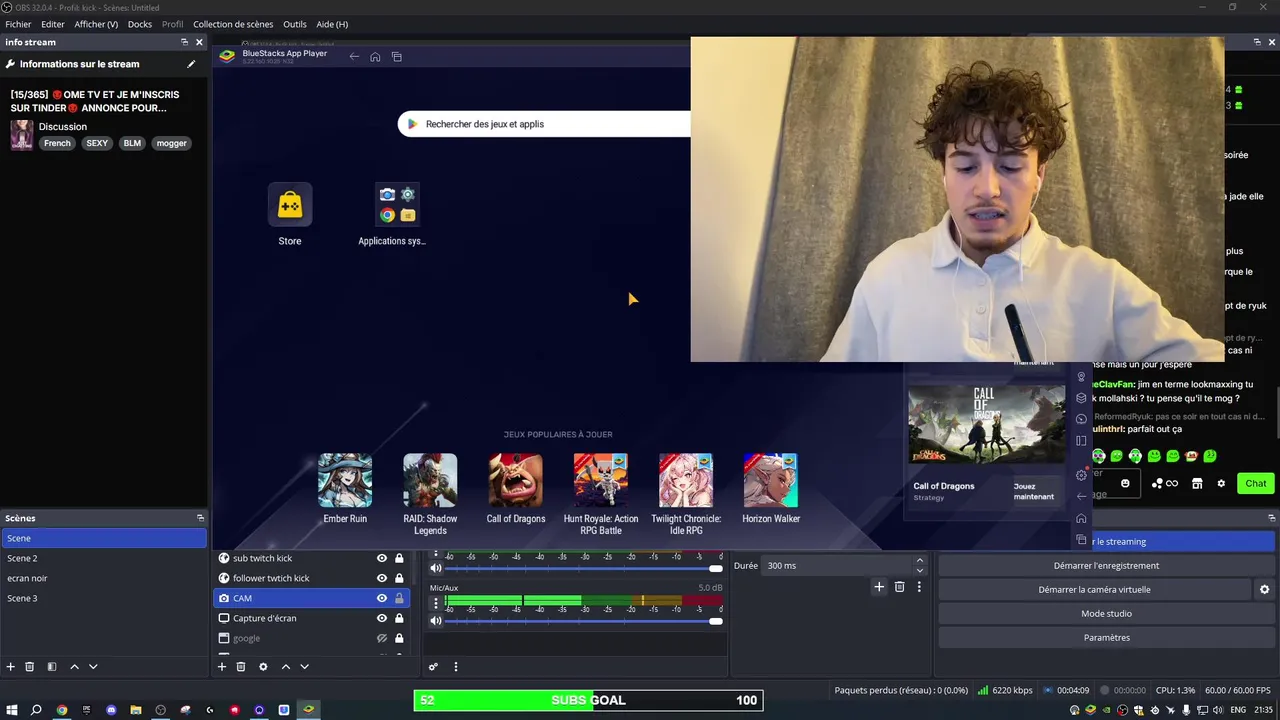Open the Outils menu

295,24
